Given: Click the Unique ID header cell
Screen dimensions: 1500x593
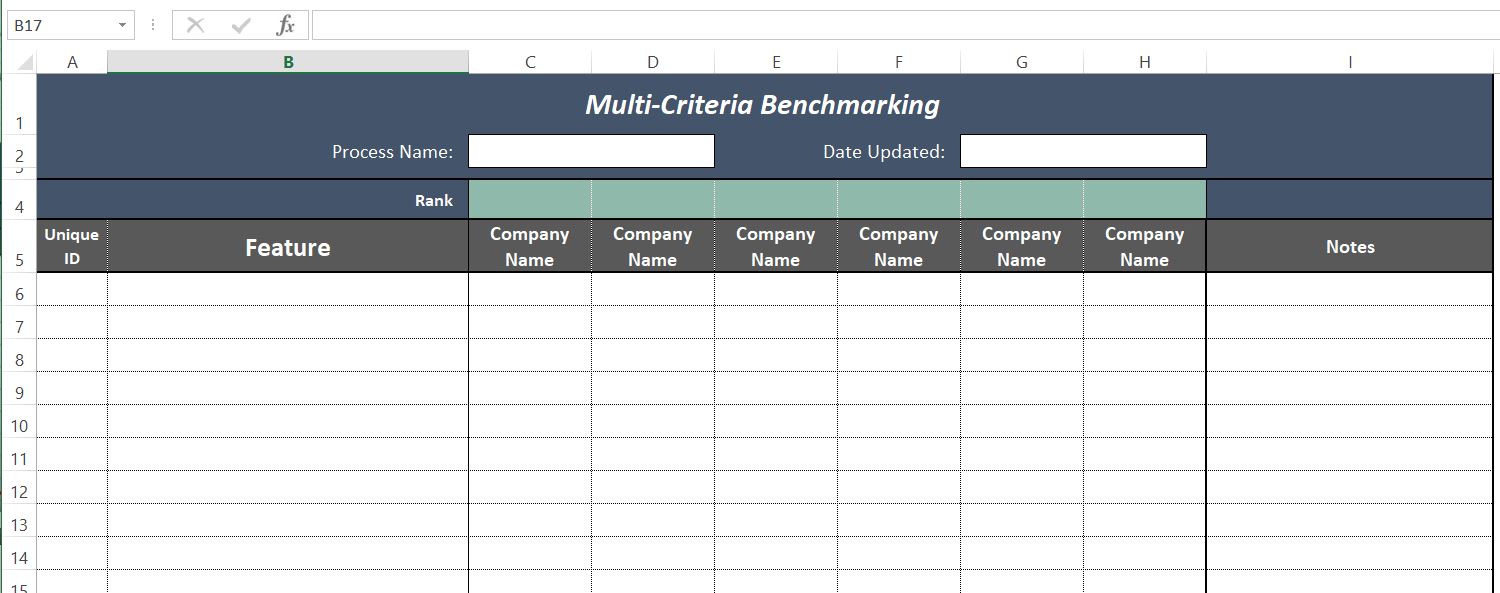Looking at the screenshot, I should click(72, 247).
